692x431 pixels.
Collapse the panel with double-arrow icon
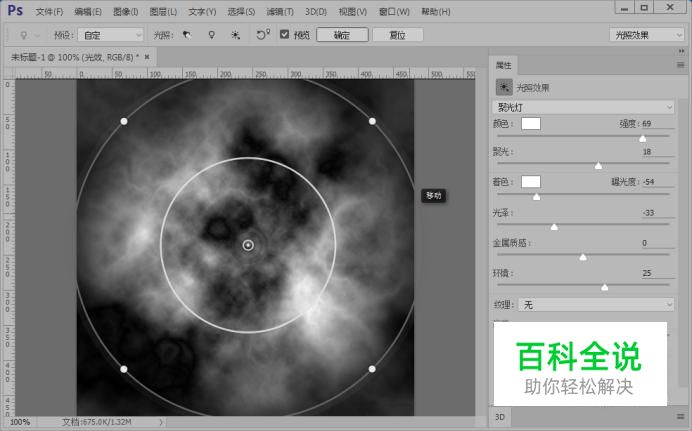click(x=681, y=51)
